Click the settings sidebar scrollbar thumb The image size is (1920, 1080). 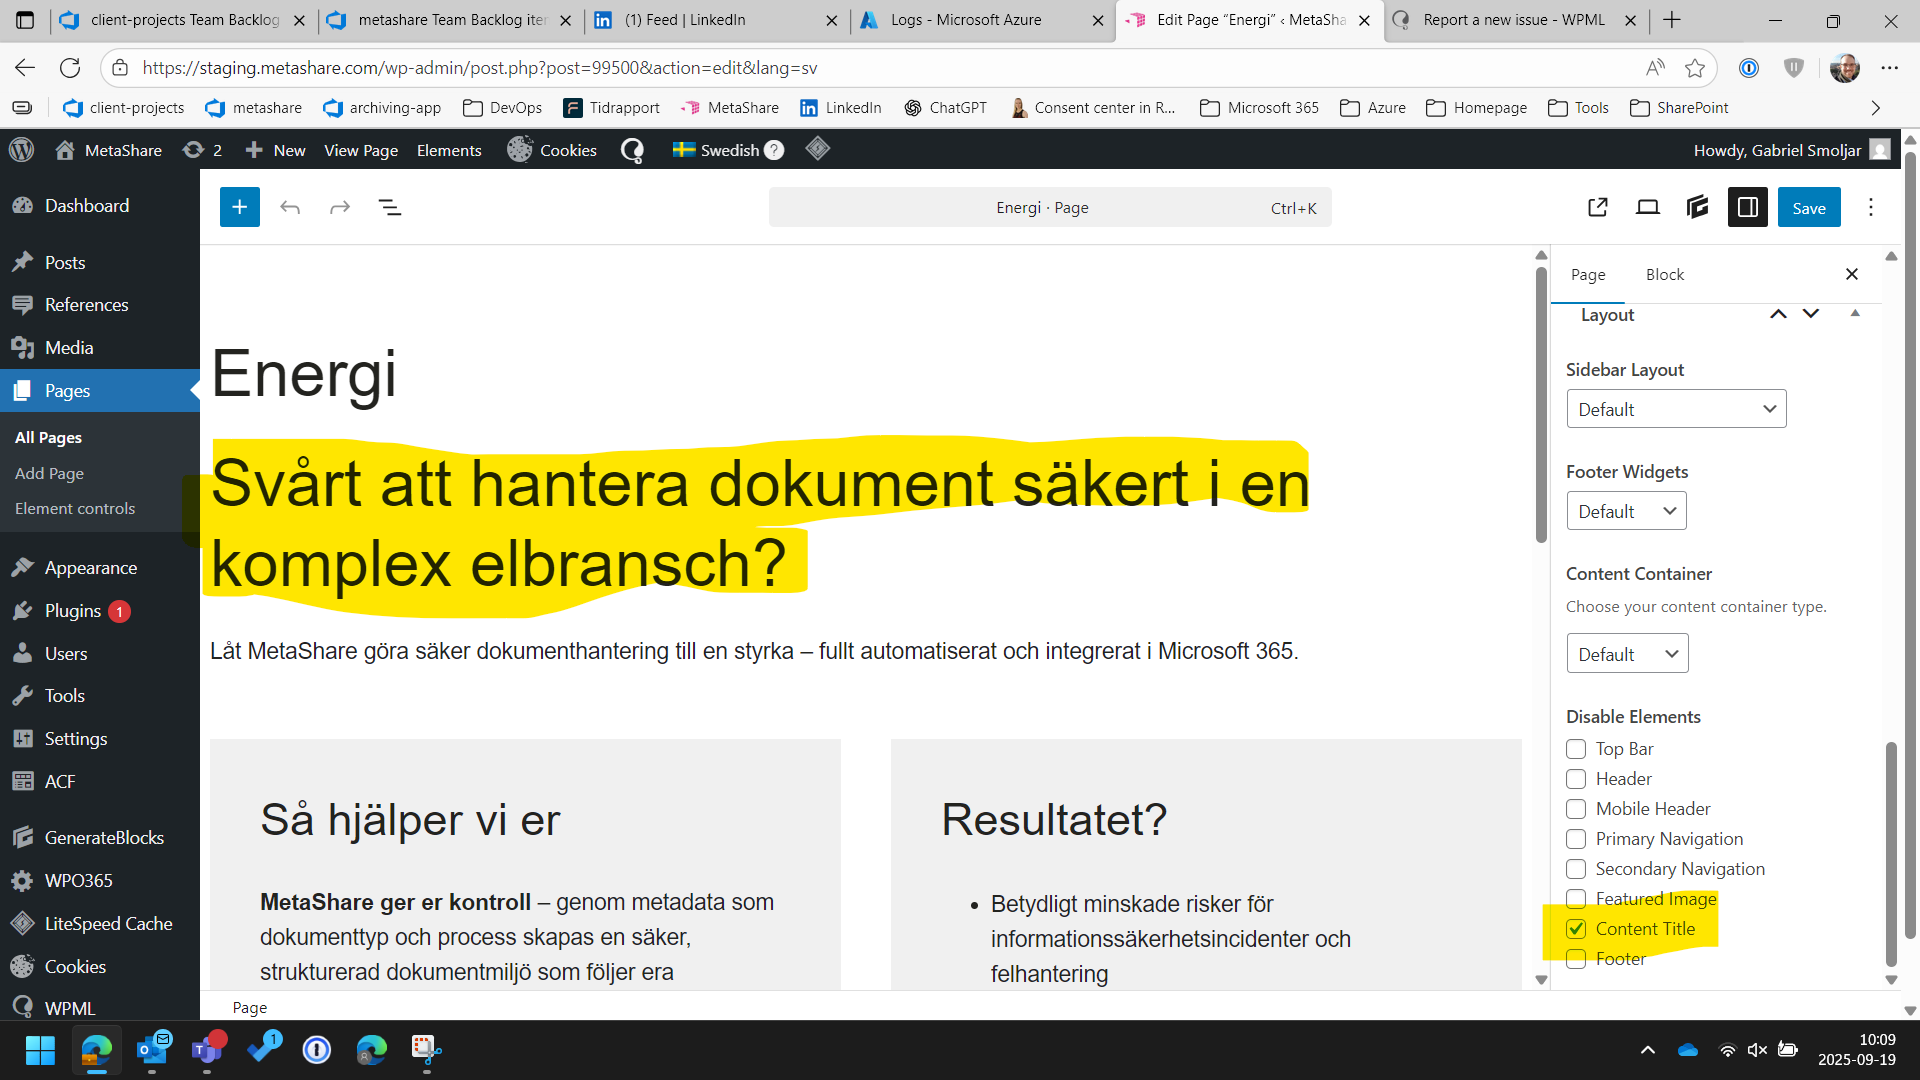coord(1891,855)
